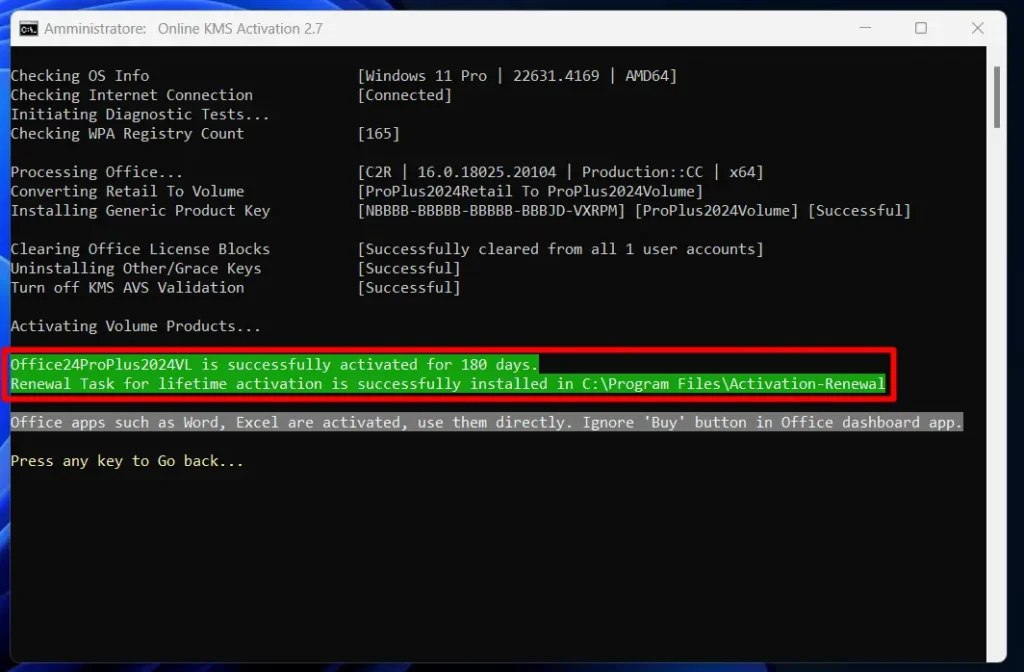Screen dimensions: 1024x672
Task: Click the 'Renewal Task for lifetime activation' line
Action: coord(448,384)
